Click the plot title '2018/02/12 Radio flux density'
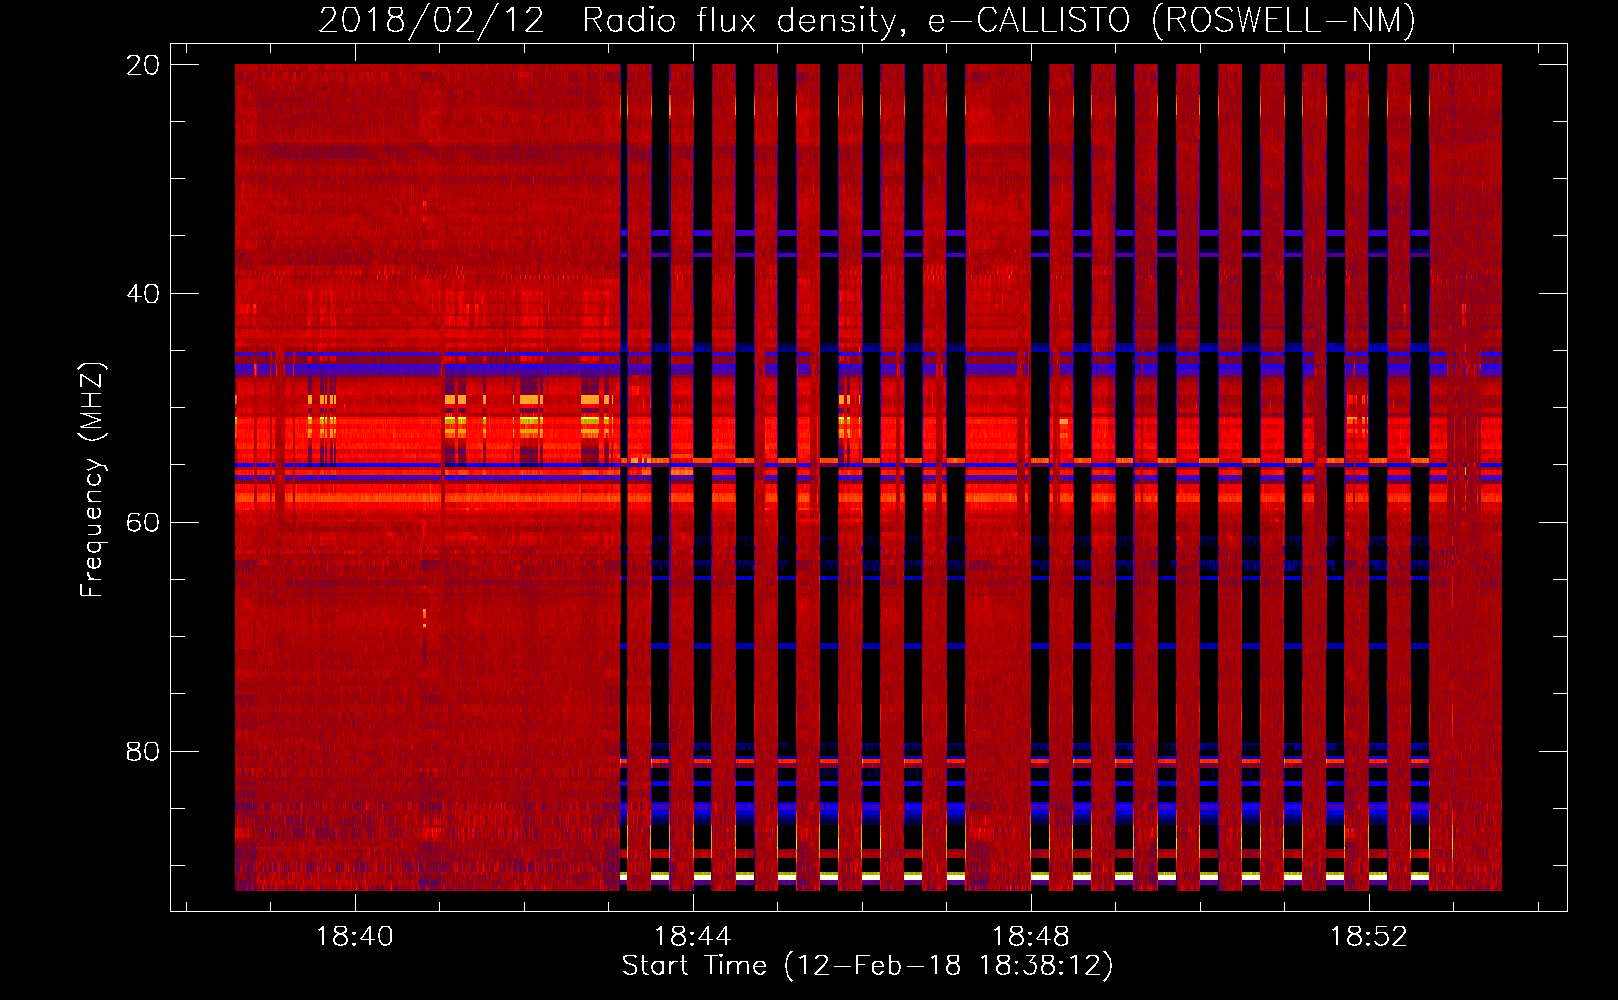 [x=607, y=21]
